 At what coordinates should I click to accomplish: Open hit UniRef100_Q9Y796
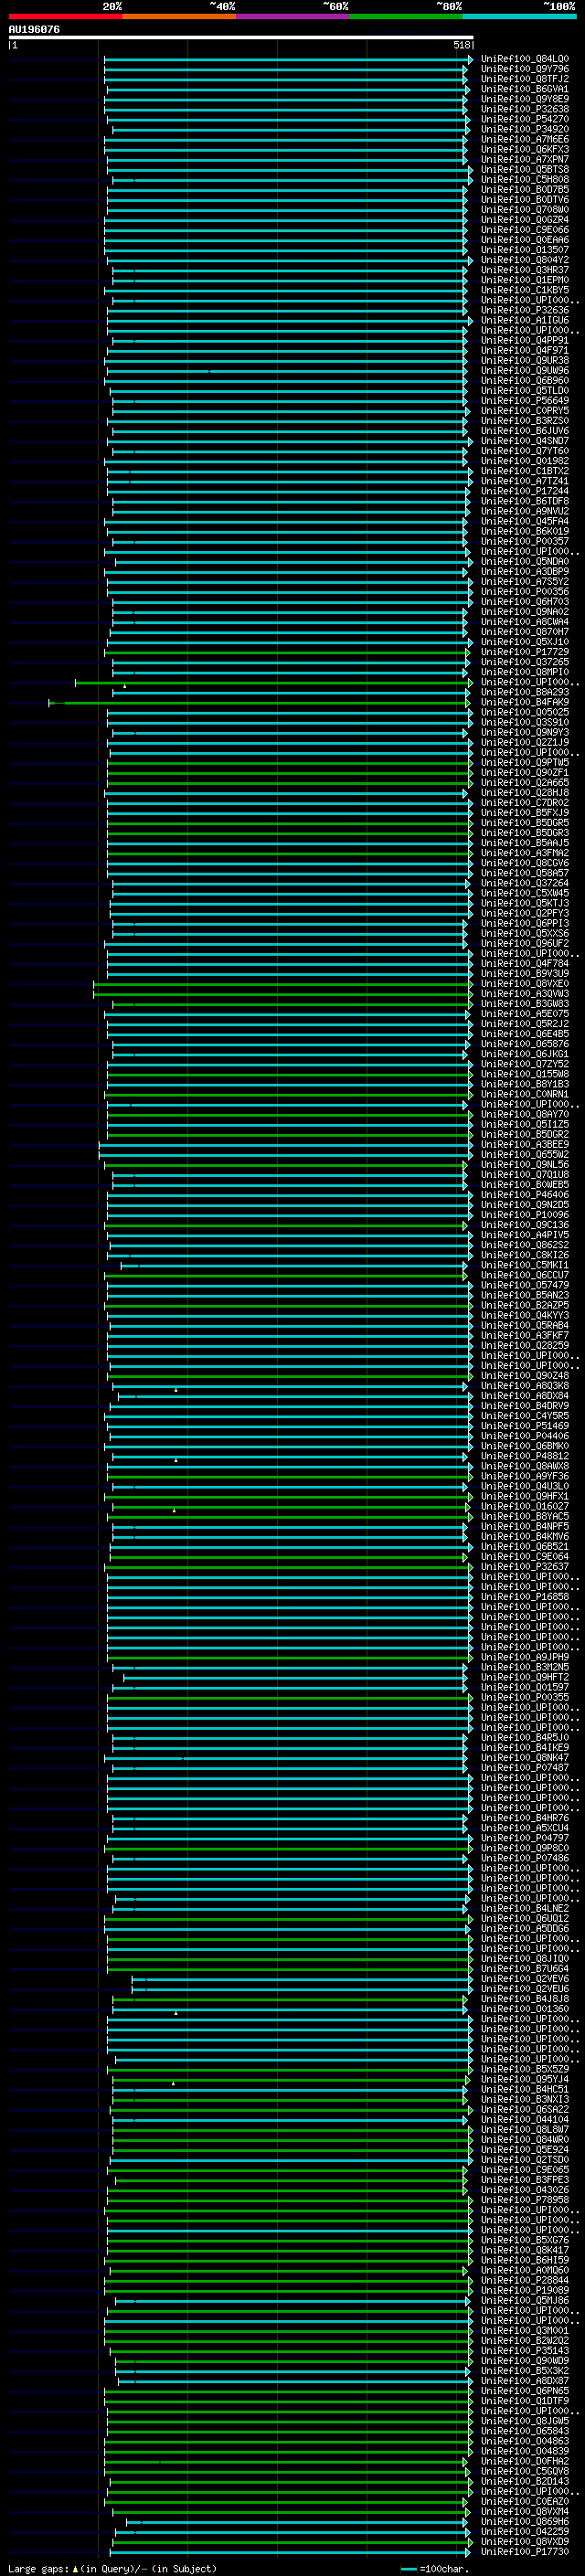point(525,69)
